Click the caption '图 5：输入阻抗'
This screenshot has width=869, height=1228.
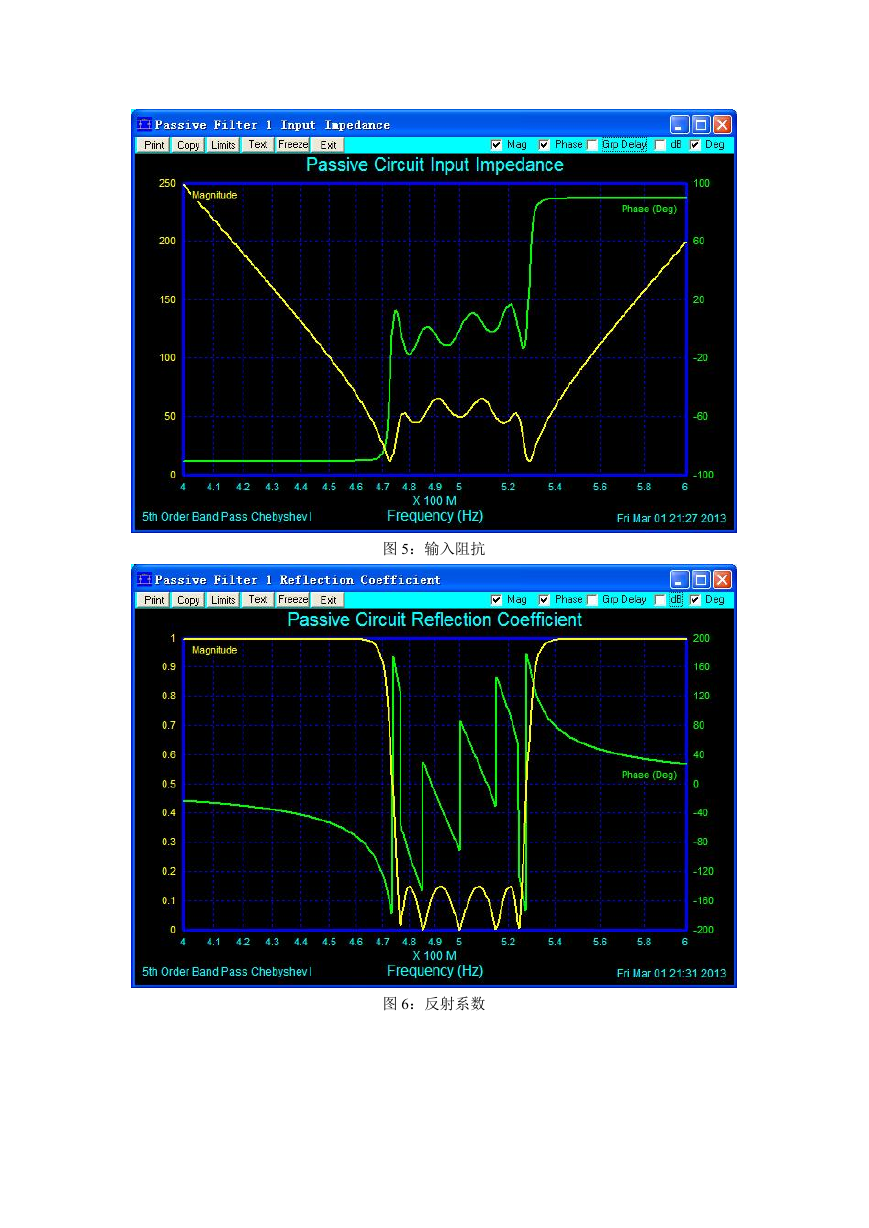click(x=434, y=549)
